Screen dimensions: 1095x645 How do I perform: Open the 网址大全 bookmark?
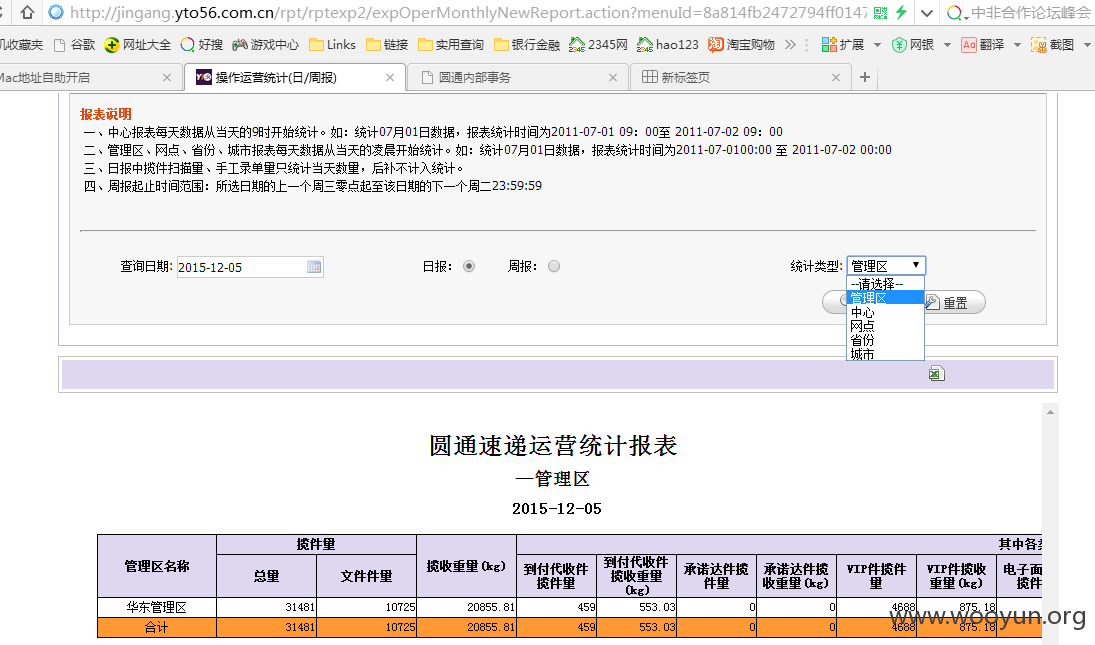[x=138, y=45]
